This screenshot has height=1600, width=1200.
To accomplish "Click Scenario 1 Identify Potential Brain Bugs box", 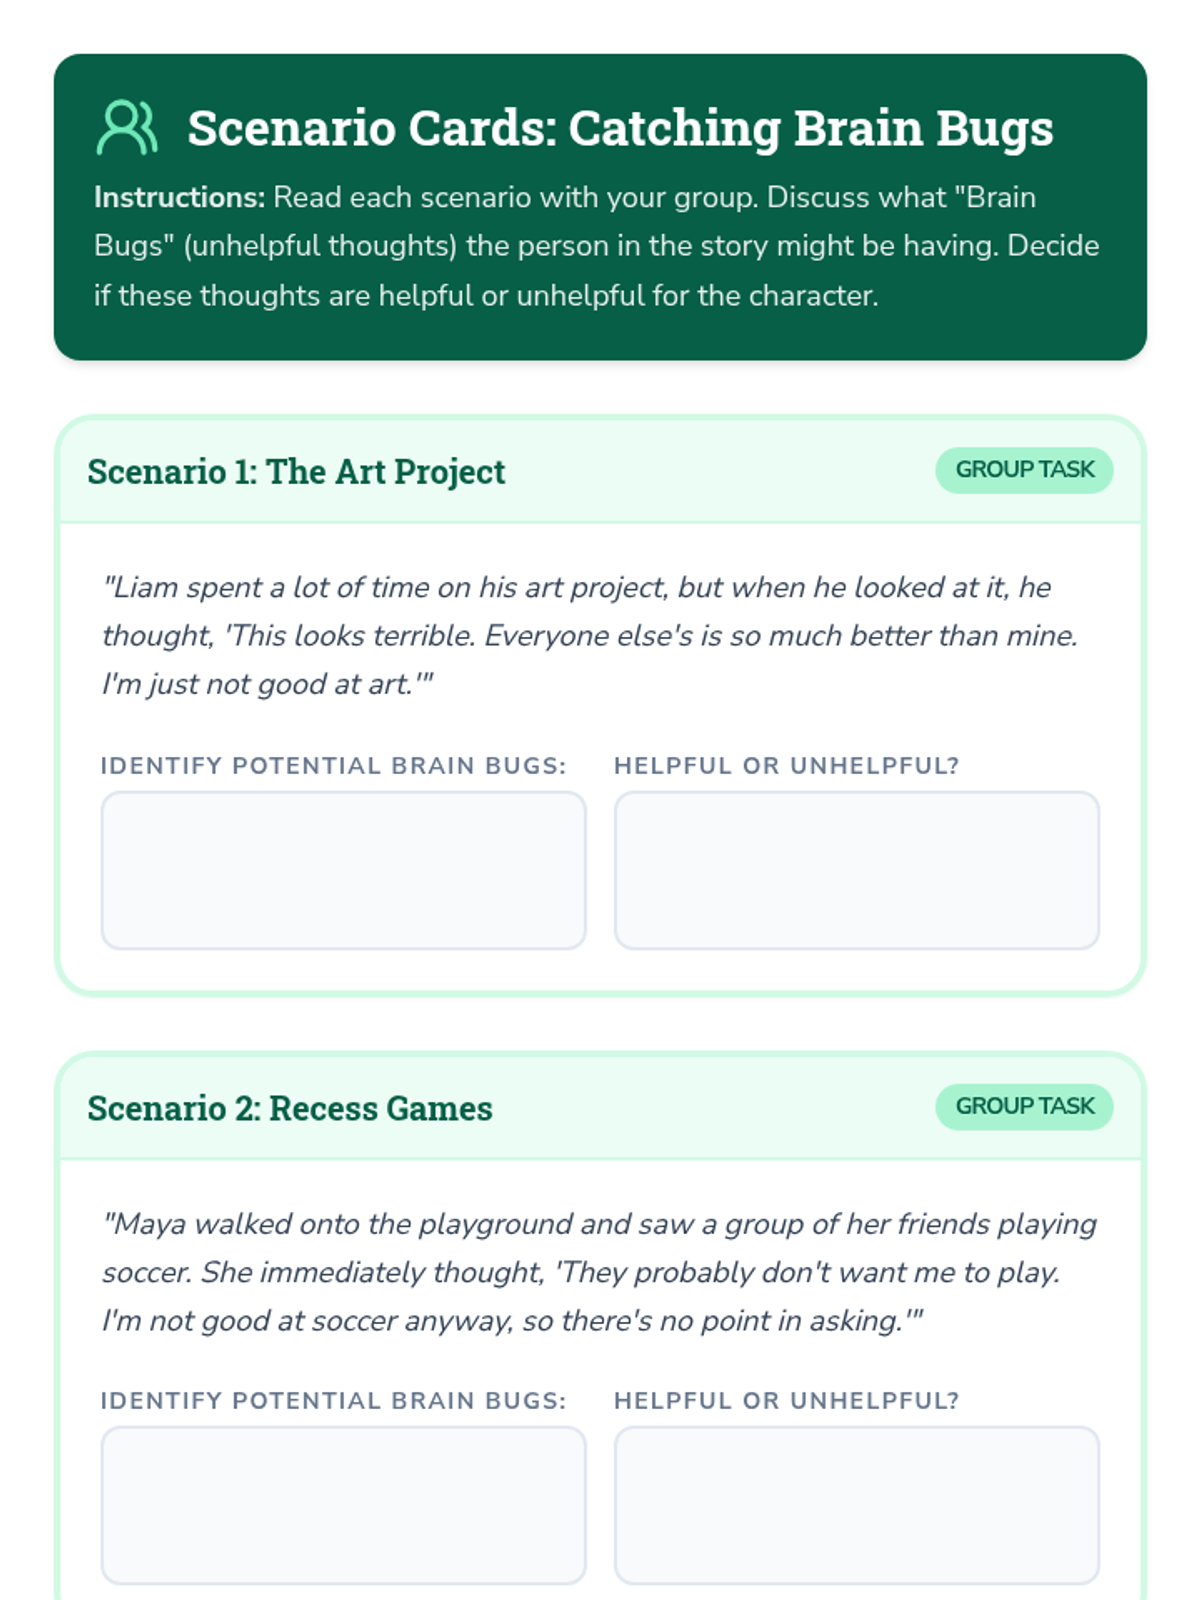I will coord(343,870).
